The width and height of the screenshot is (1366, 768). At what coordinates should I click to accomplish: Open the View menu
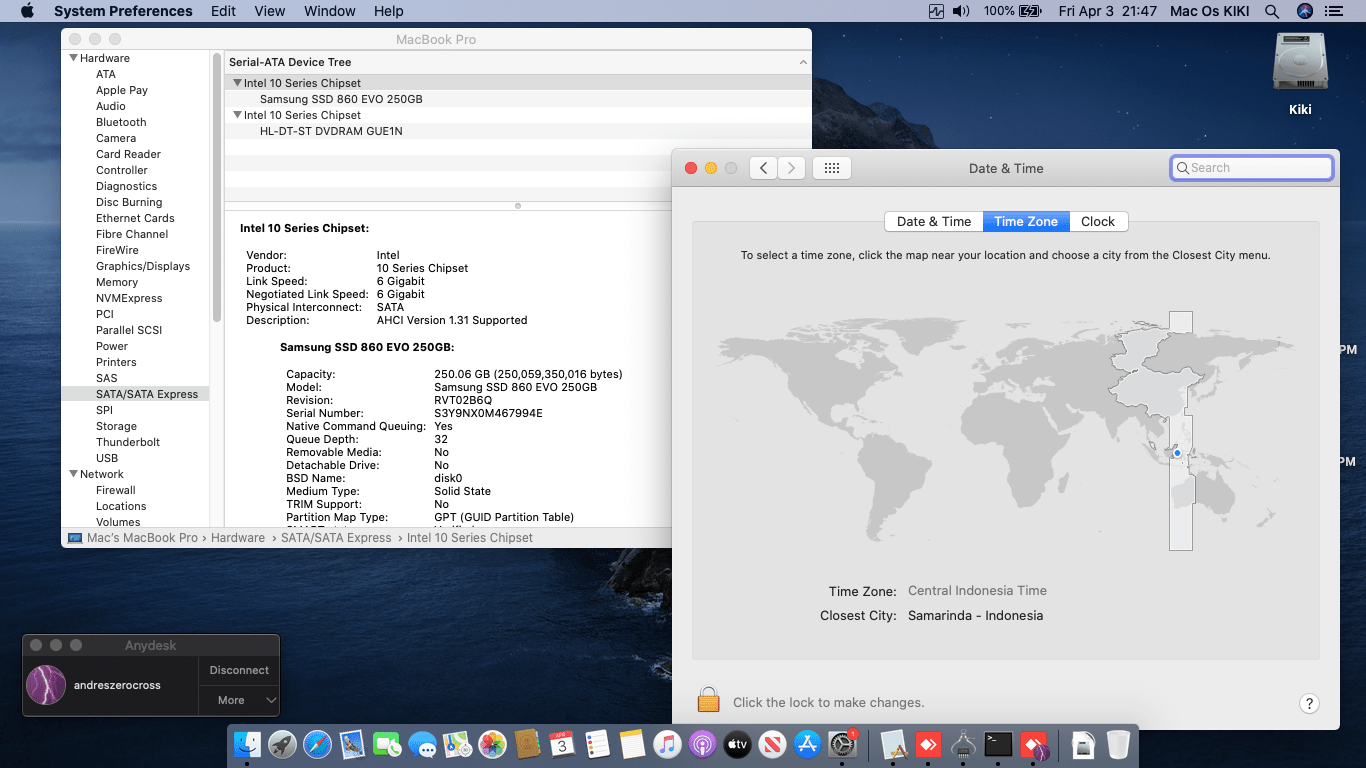270,11
